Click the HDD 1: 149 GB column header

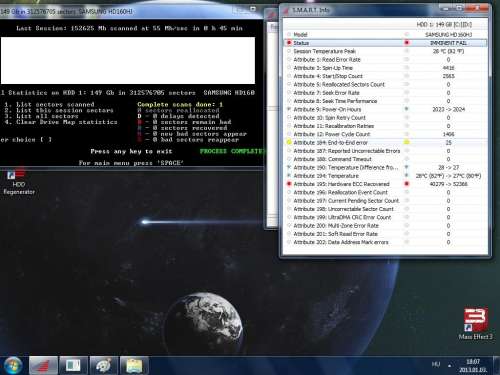pyautogui.click(x=444, y=24)
